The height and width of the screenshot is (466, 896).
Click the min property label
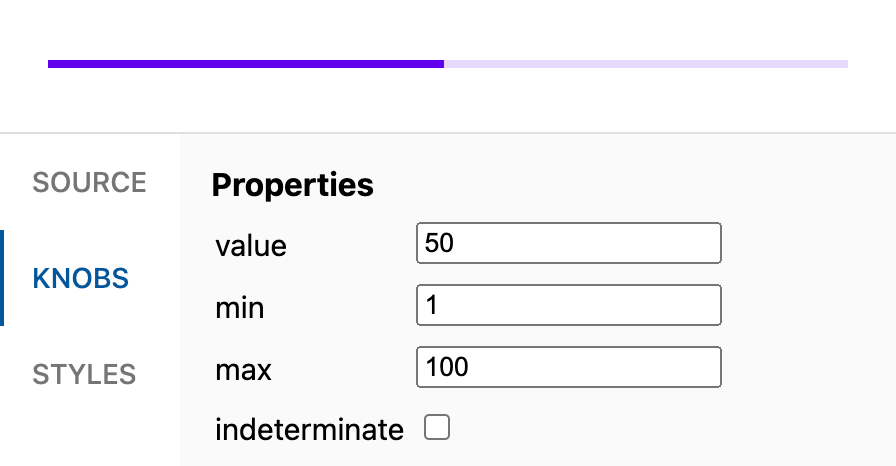tap(240, 307)
